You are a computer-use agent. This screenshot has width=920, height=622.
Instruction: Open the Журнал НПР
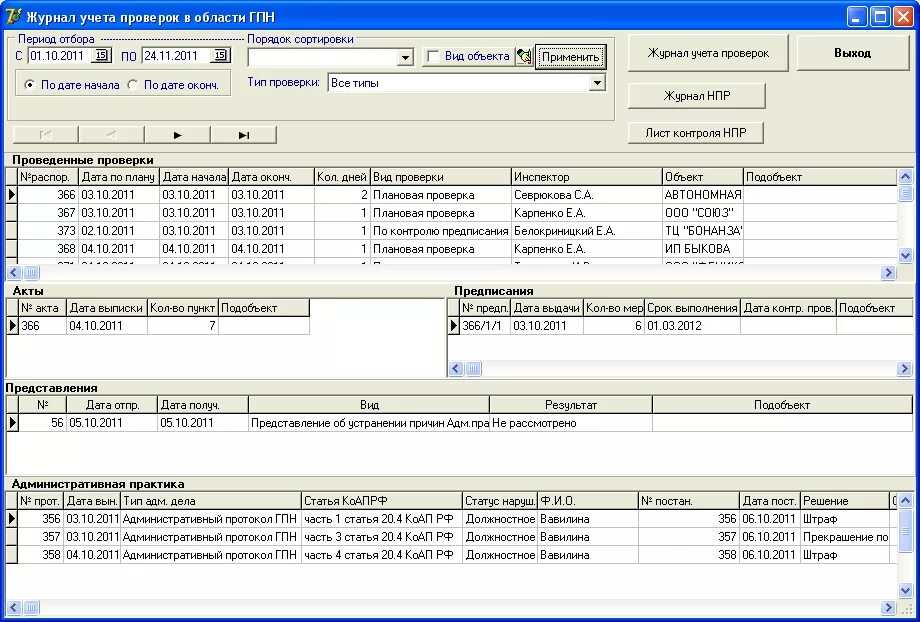coord(696,96)
